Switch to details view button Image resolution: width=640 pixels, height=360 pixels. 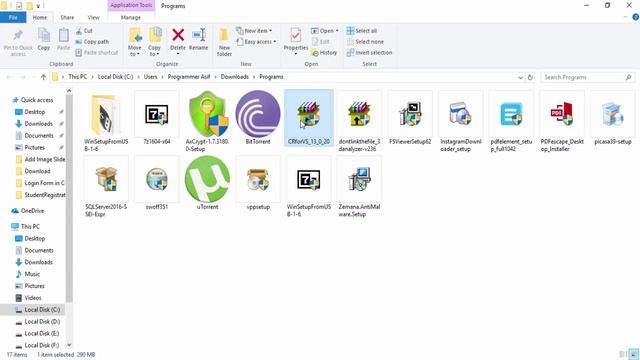(x=623, y=354)
